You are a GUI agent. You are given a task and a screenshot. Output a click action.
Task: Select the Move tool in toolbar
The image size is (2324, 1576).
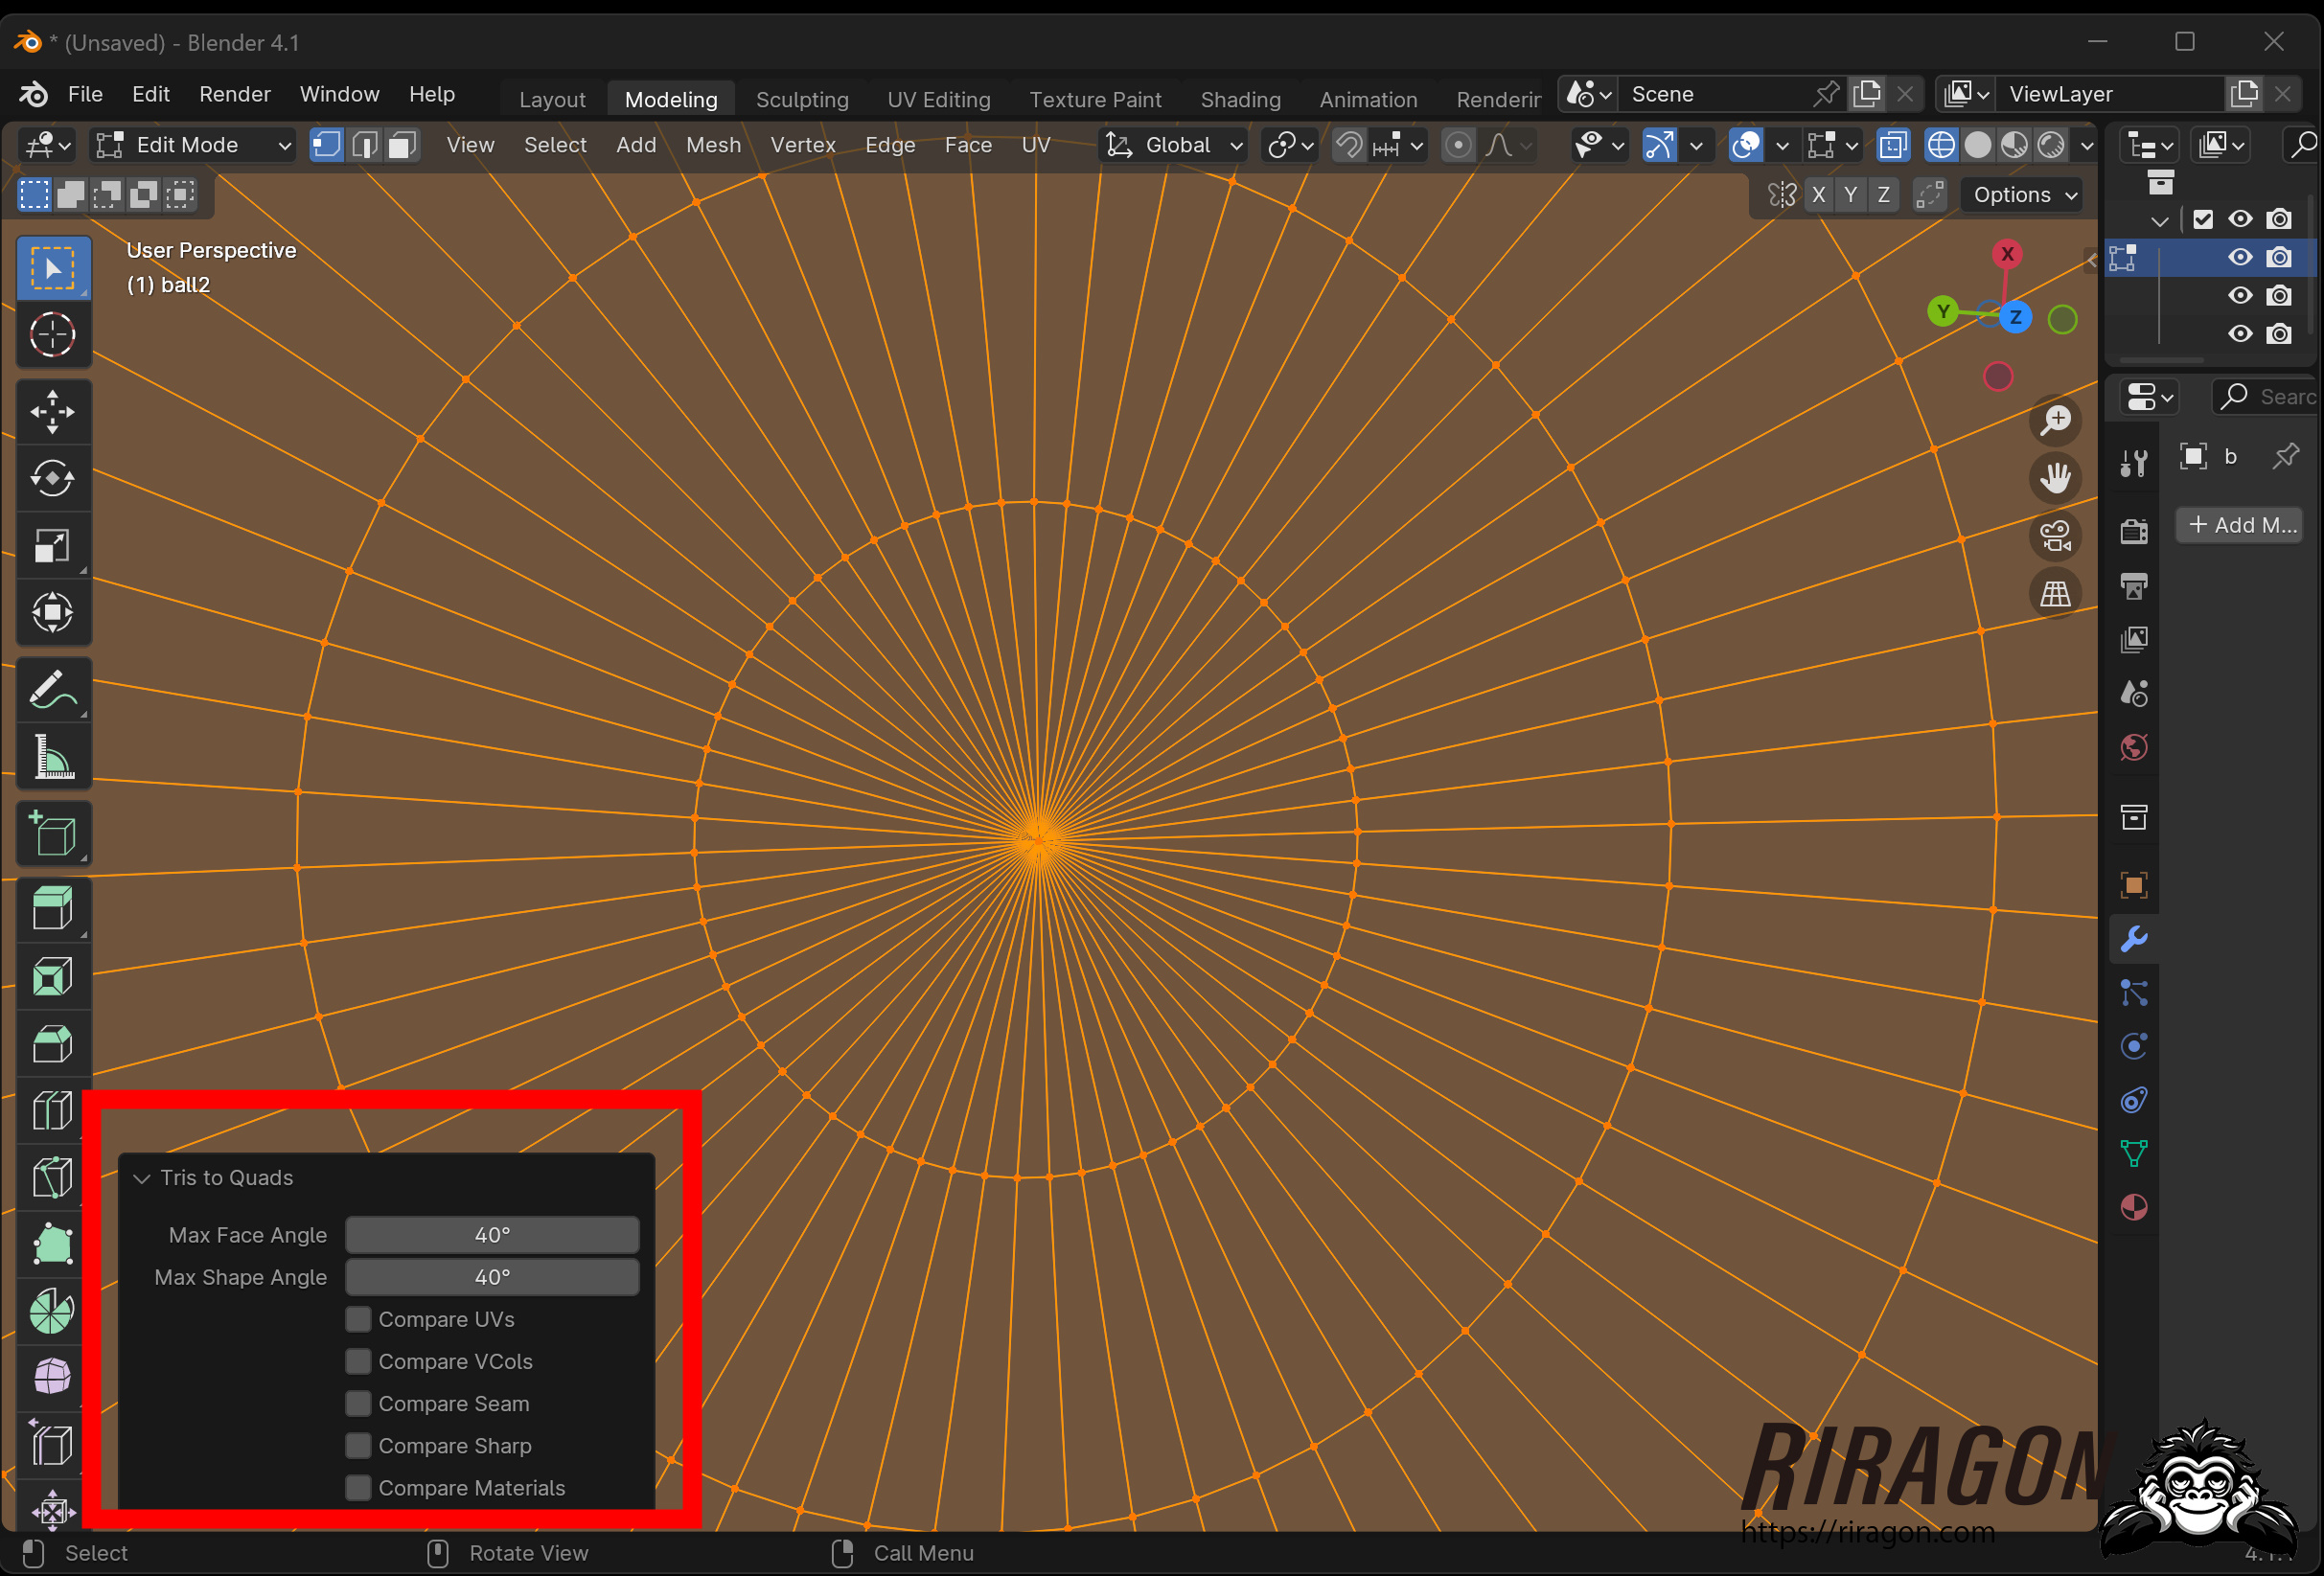tap(52, 412)
